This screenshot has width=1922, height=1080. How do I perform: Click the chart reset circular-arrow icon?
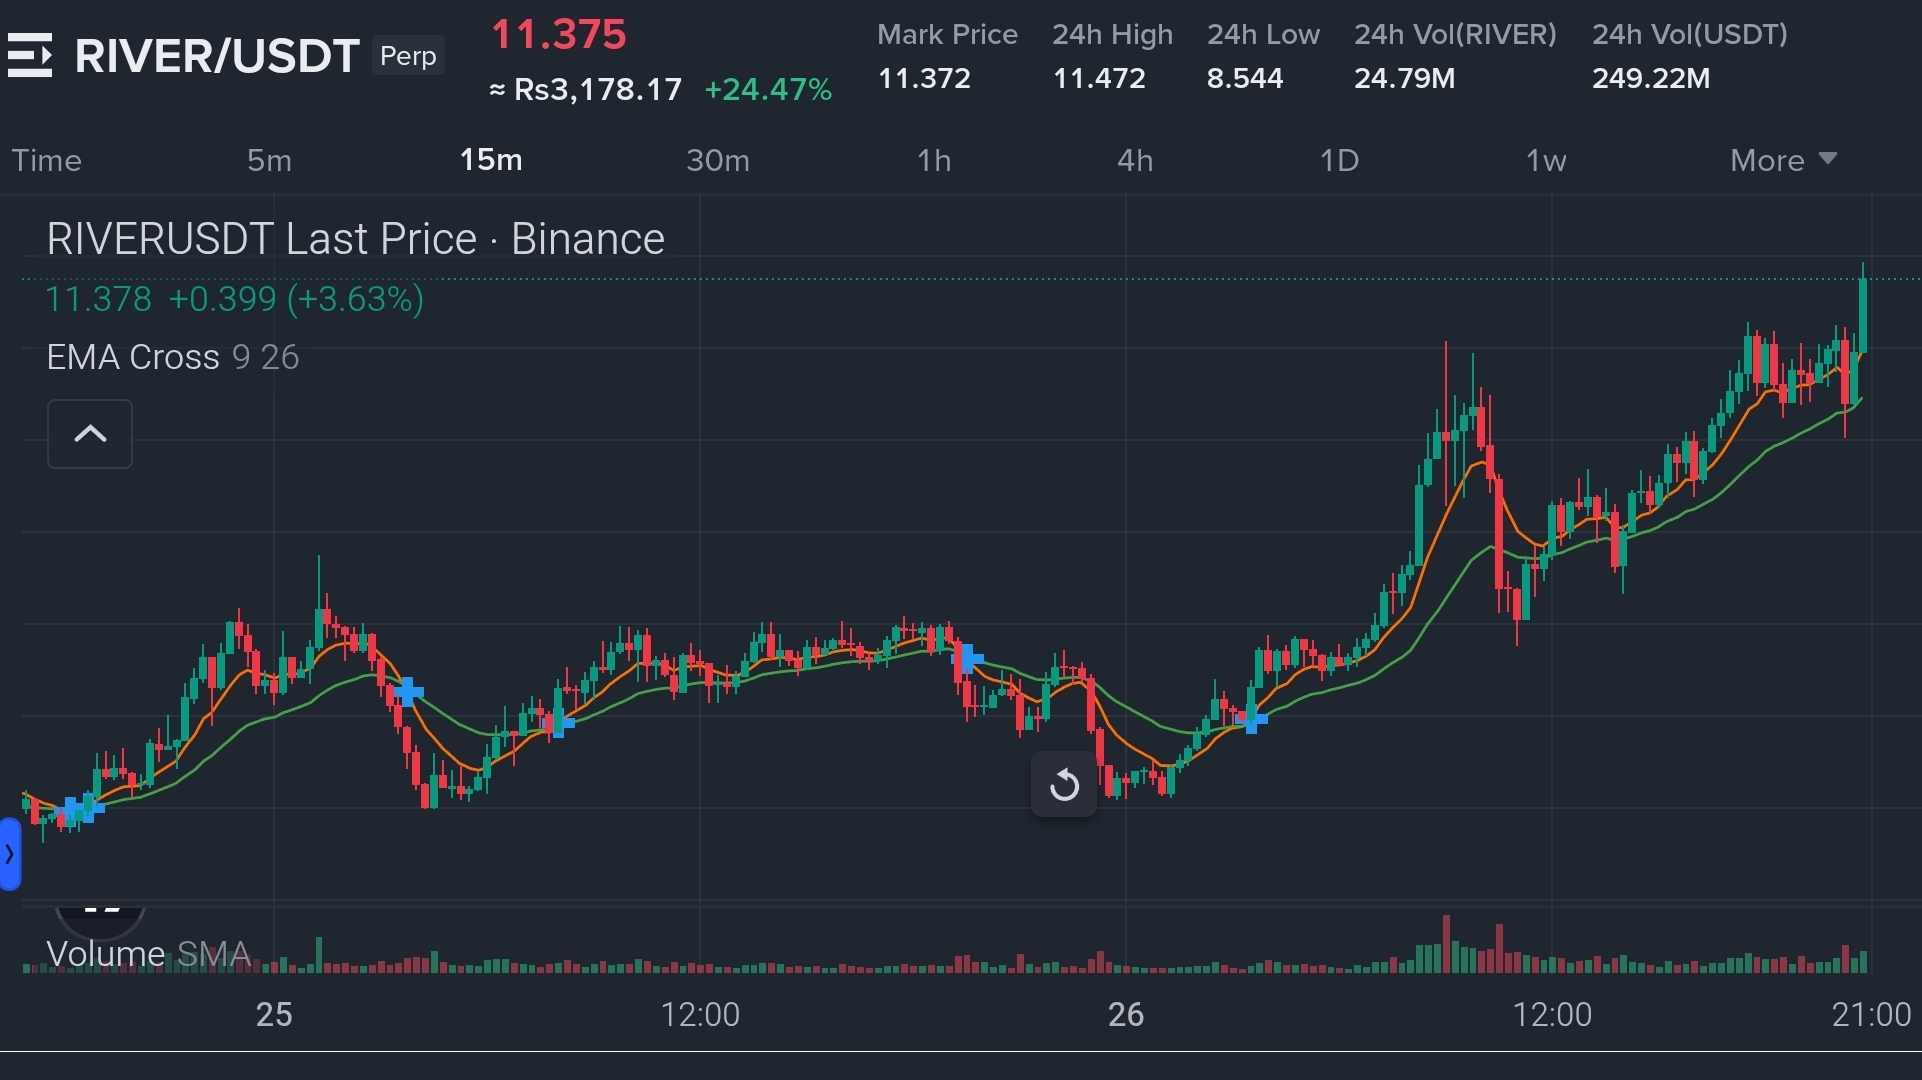1064,785
